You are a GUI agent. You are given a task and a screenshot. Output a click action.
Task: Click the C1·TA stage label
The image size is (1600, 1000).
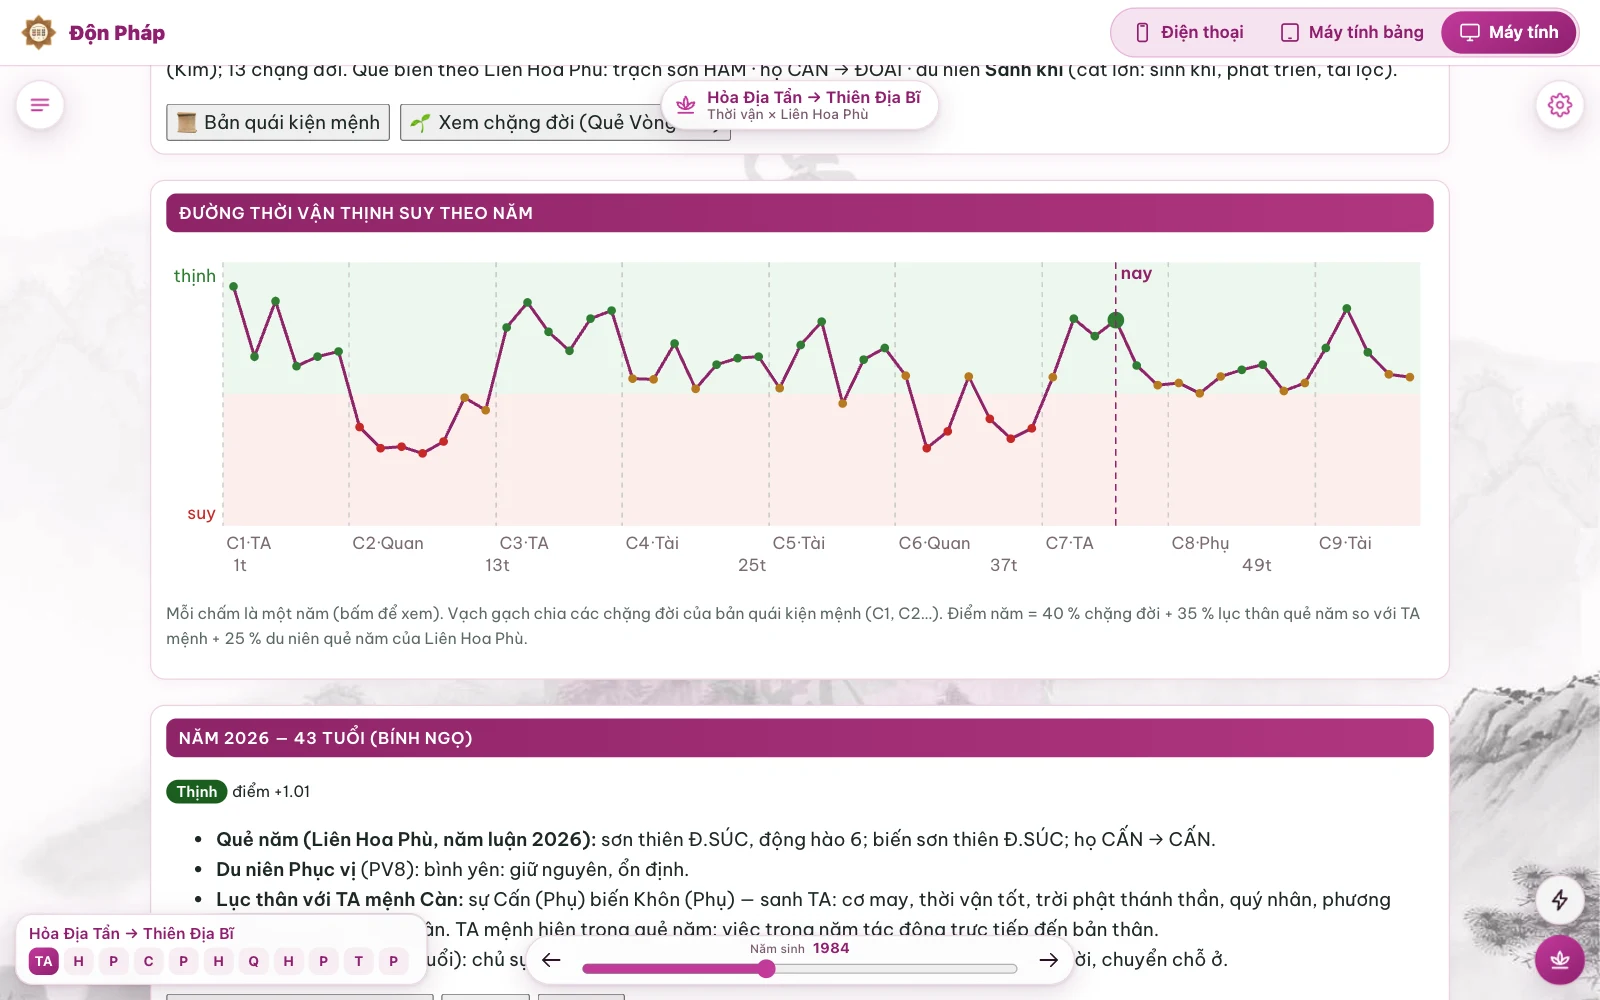[x=249, y=543]
